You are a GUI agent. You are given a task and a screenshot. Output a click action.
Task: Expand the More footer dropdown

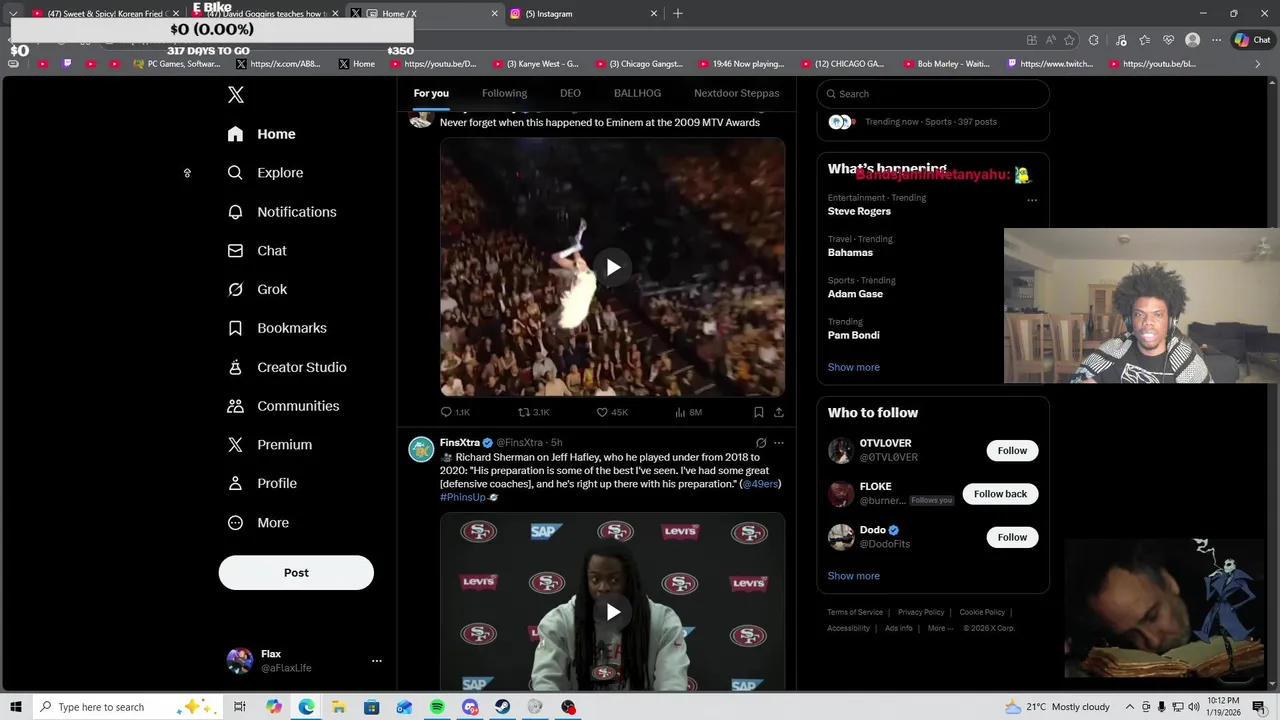(940, 628)
